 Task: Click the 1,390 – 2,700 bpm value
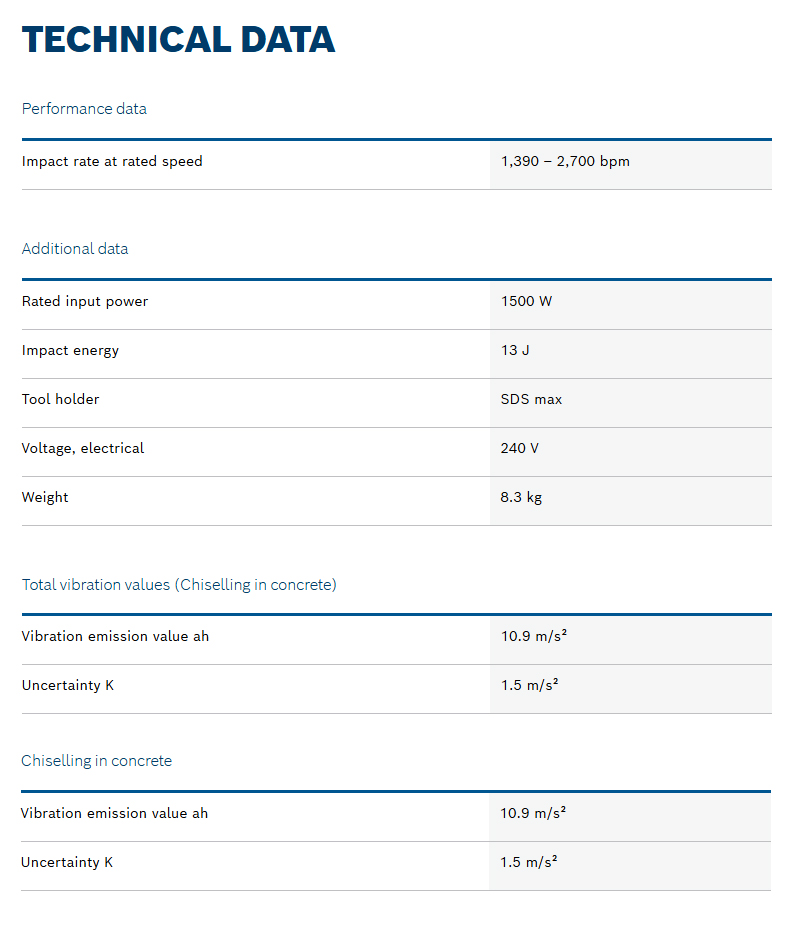point(565,161)
